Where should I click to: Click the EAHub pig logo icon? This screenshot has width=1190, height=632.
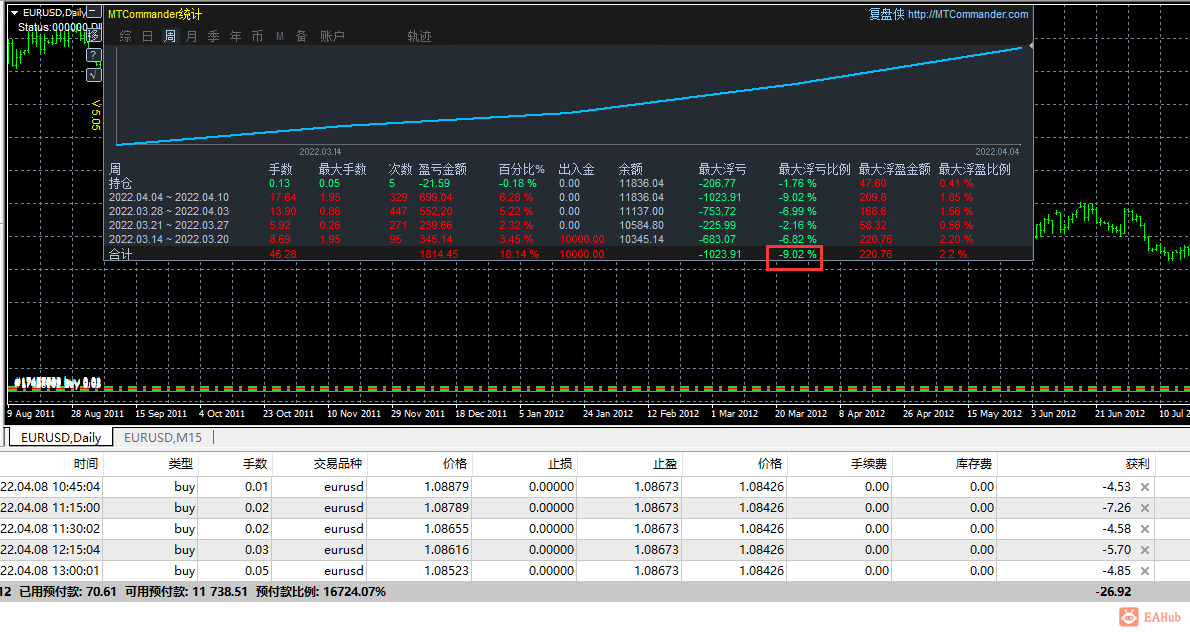click(1128, 617)
